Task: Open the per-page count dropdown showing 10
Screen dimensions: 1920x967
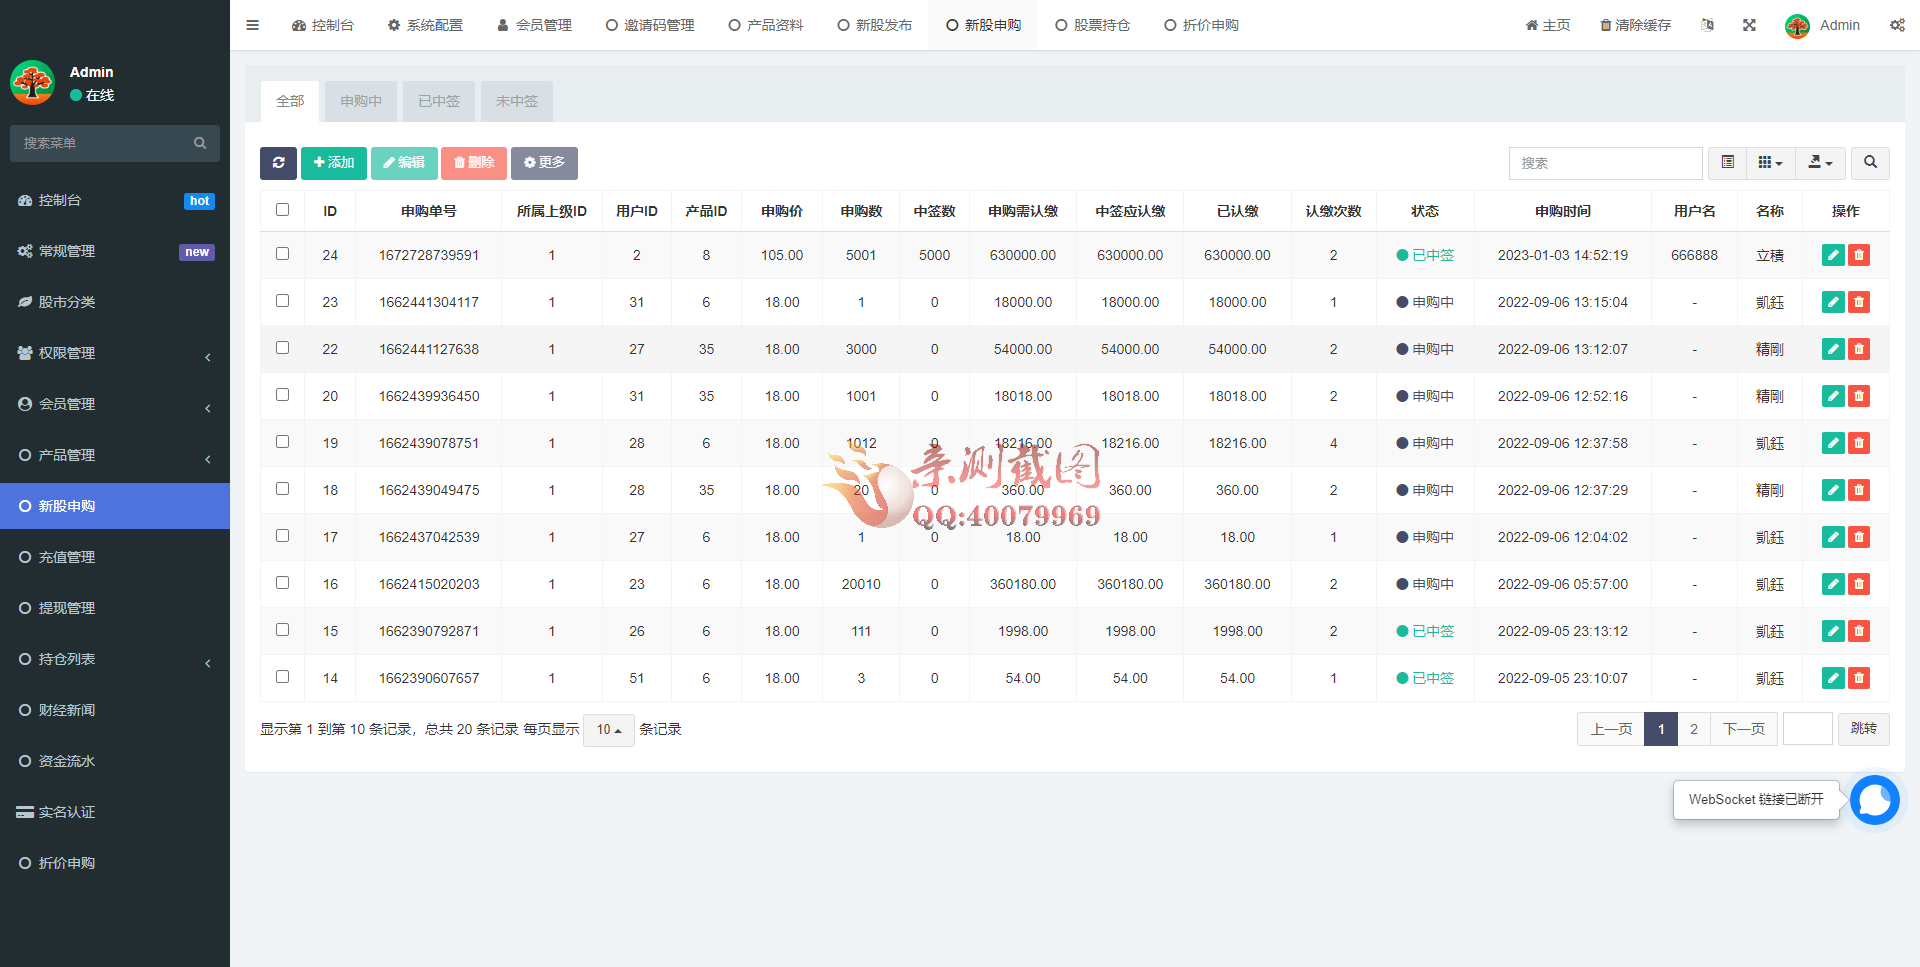Action: [608, 730]
